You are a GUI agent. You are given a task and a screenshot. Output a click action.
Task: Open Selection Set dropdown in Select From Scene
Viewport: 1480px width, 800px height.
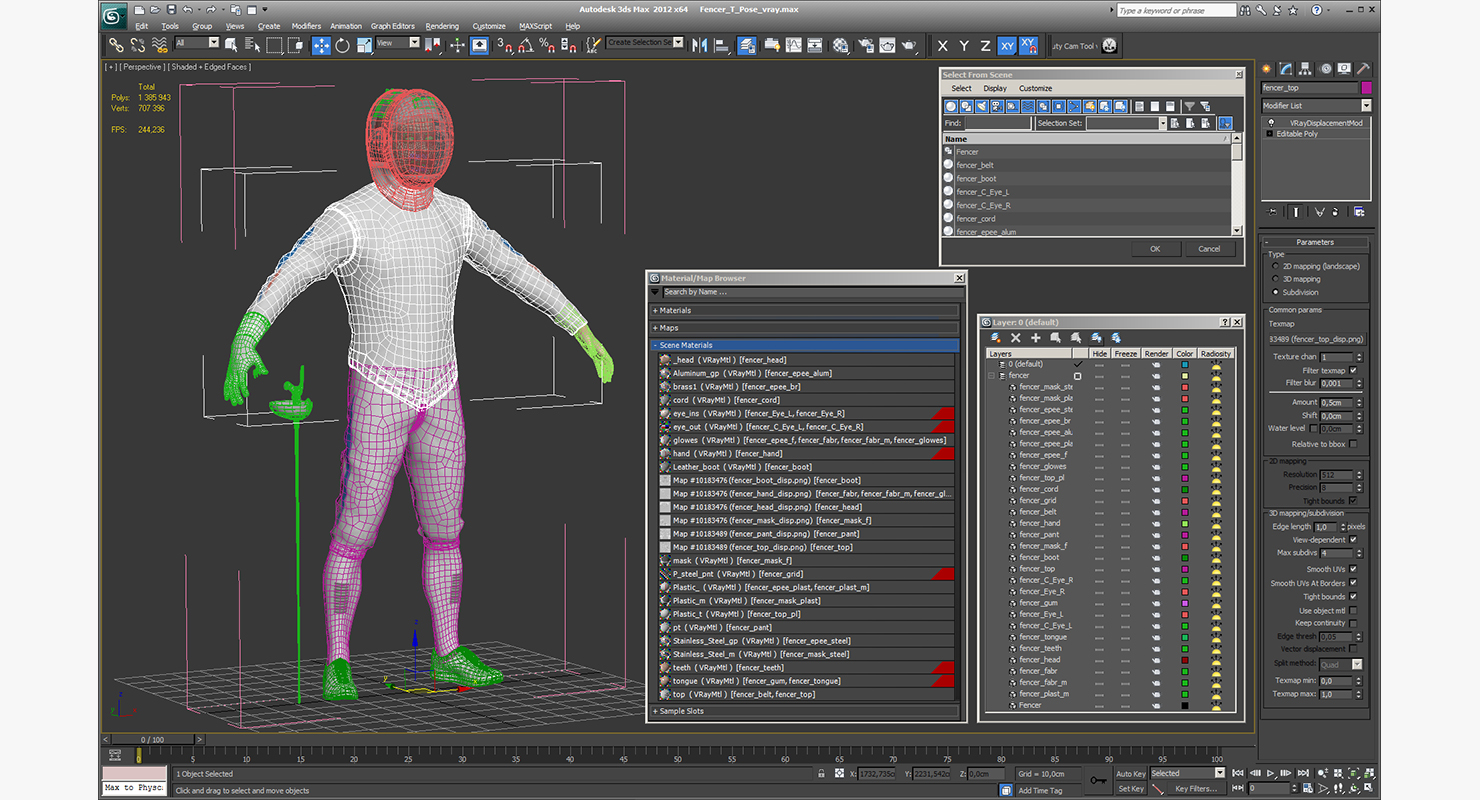1163,123
